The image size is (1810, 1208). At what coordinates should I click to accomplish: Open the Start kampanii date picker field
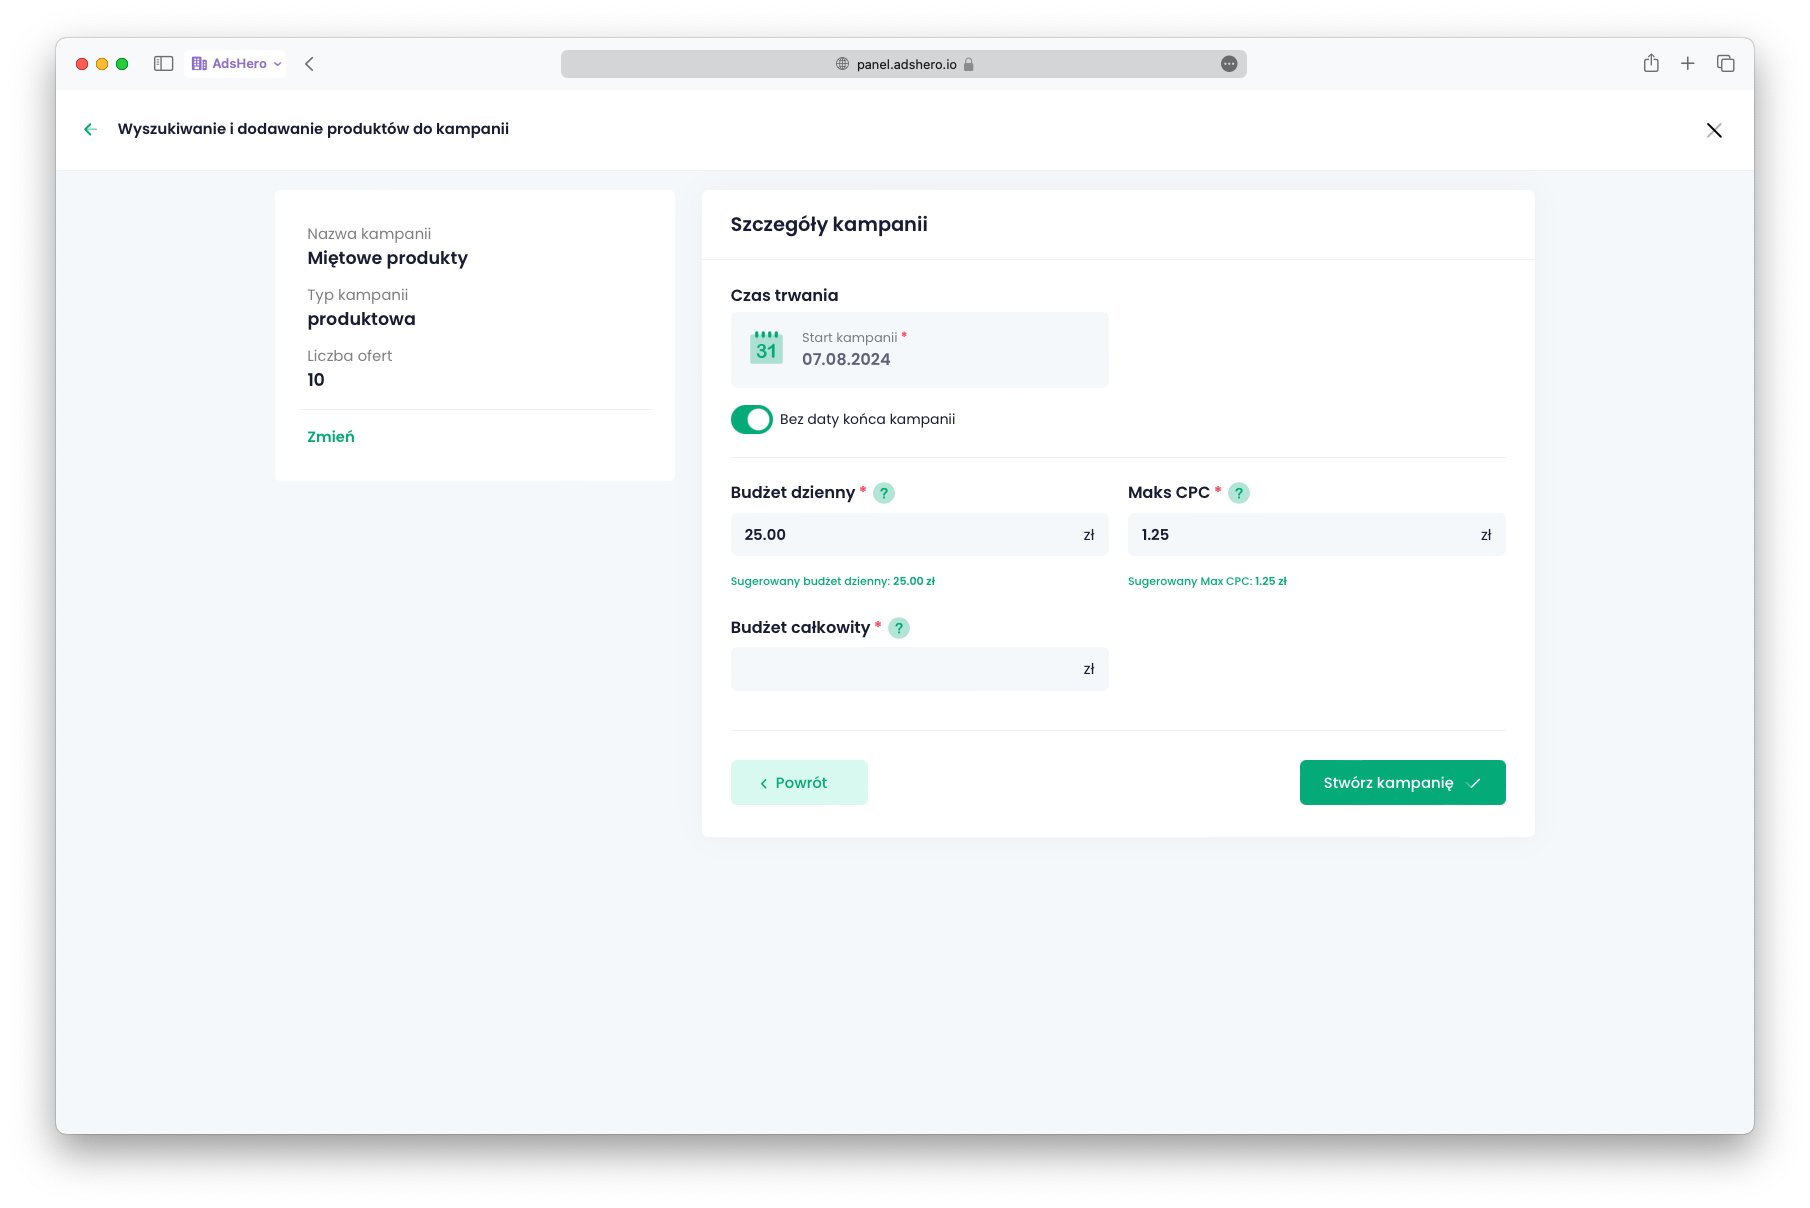919,350
